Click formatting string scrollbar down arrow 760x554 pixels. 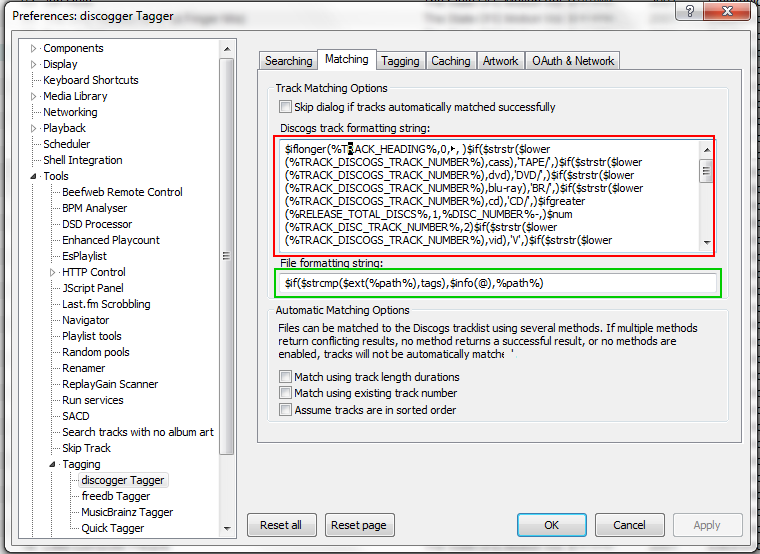[x=706, y=243]
